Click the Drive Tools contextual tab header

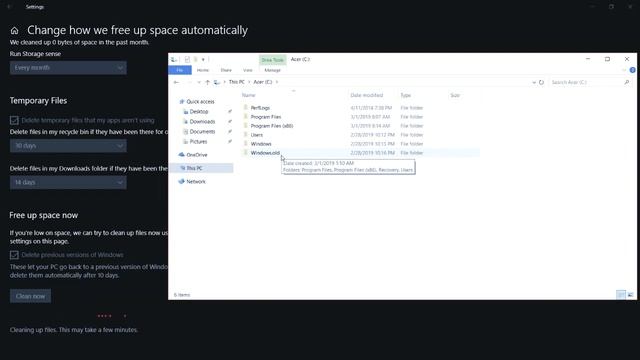coord(272,60)
